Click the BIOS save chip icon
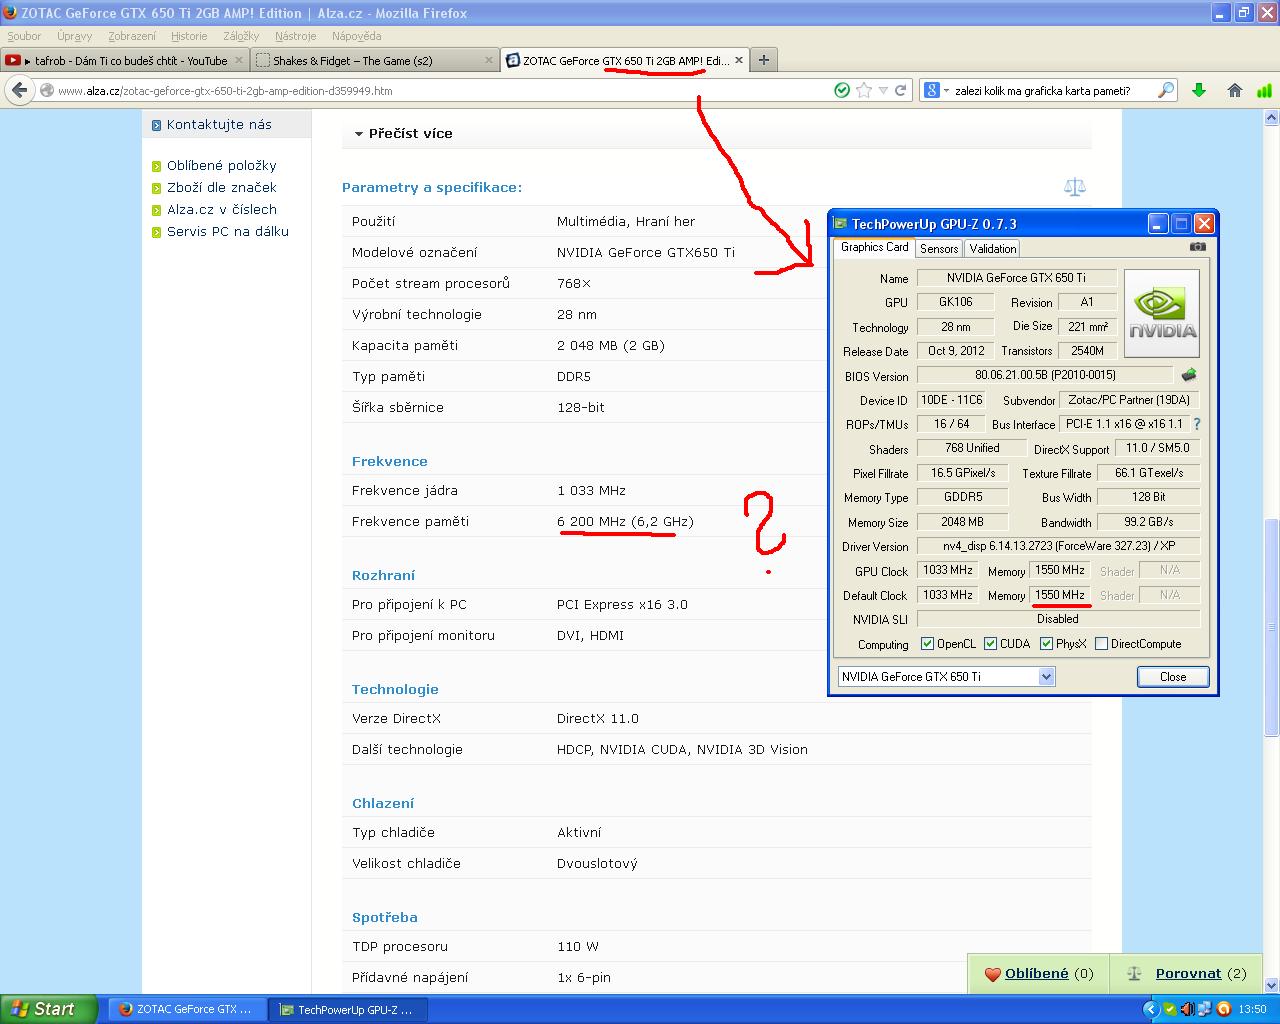 tap(1189, 376)
